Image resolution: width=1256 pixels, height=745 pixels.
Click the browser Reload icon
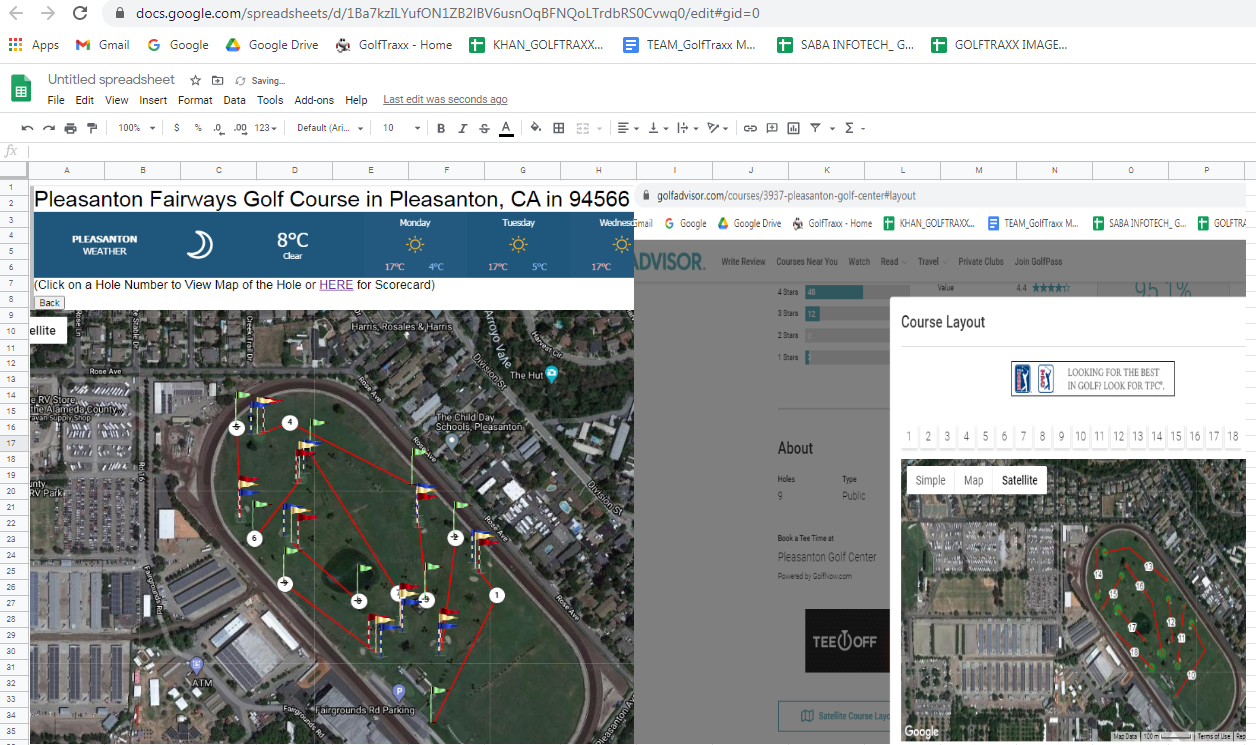click(x=80, y=13)
